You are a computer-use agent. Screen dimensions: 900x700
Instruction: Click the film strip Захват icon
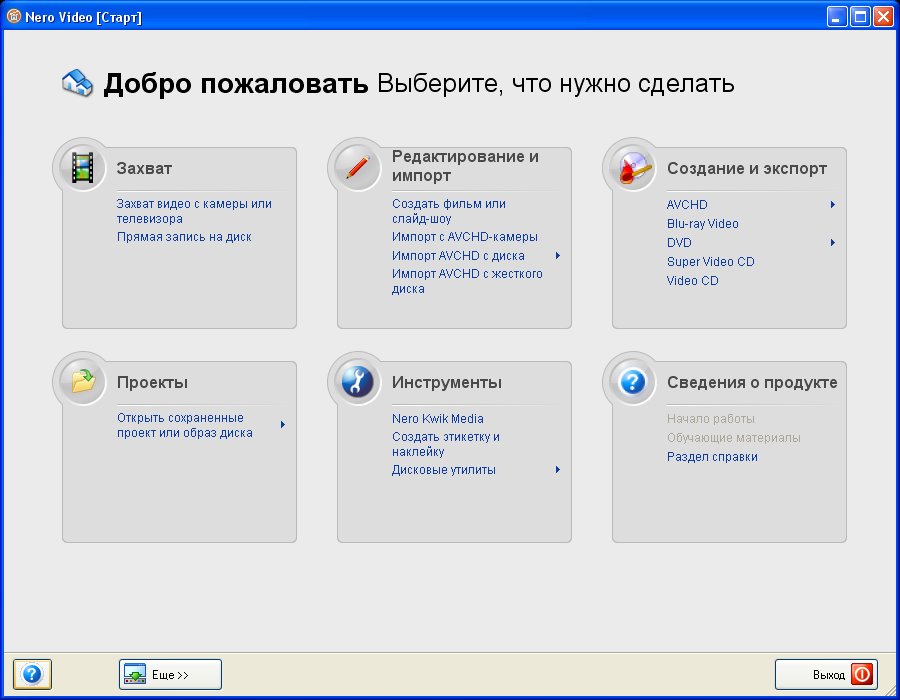pos(82,168)
